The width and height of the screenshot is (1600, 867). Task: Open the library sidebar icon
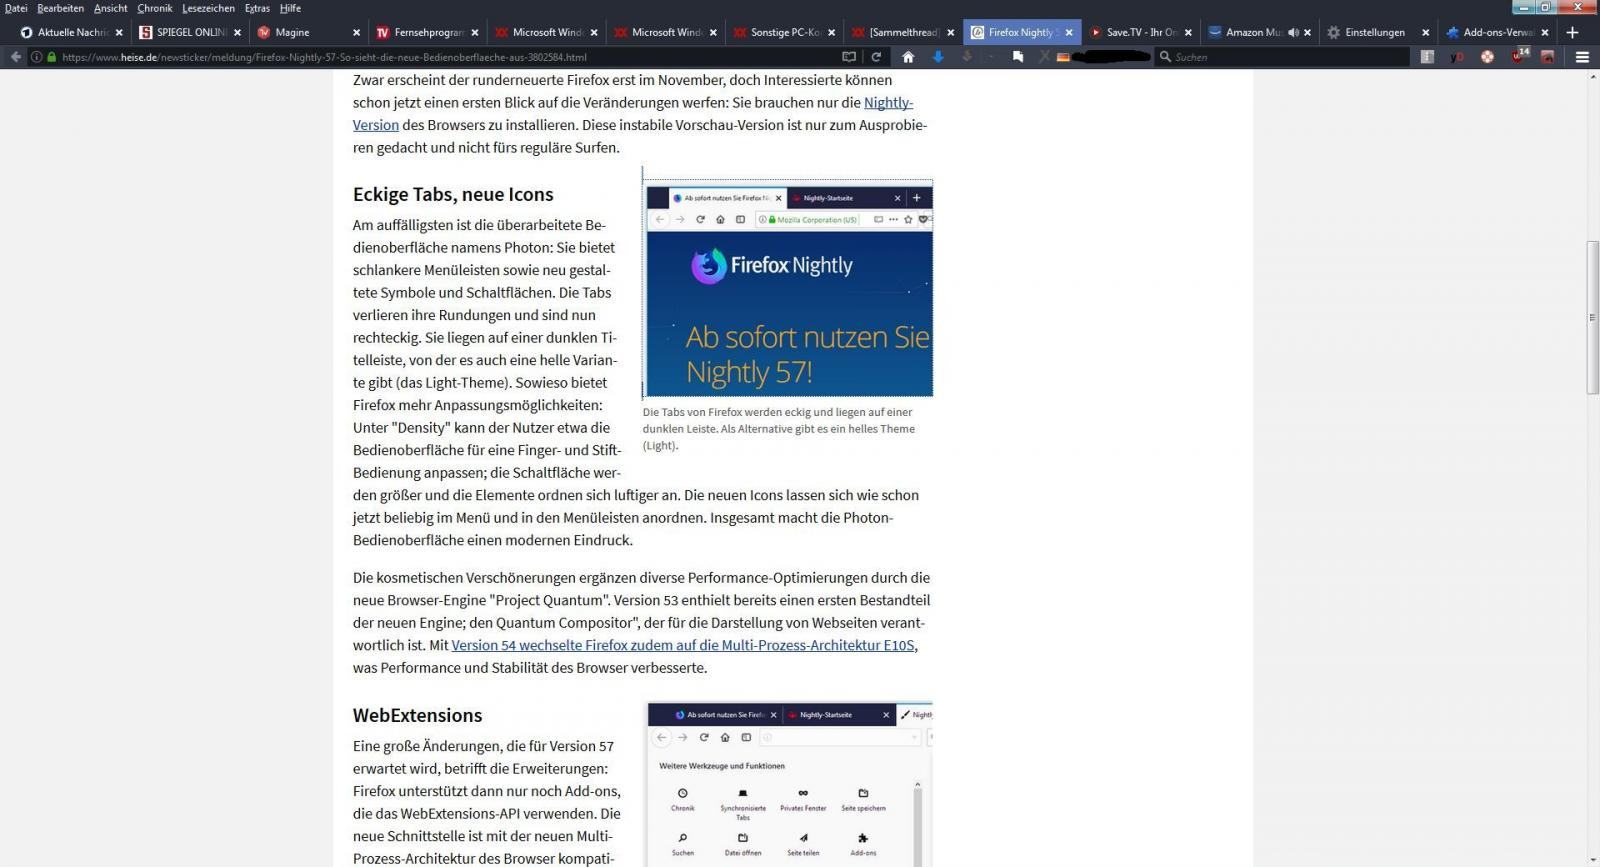[1427, 57]
